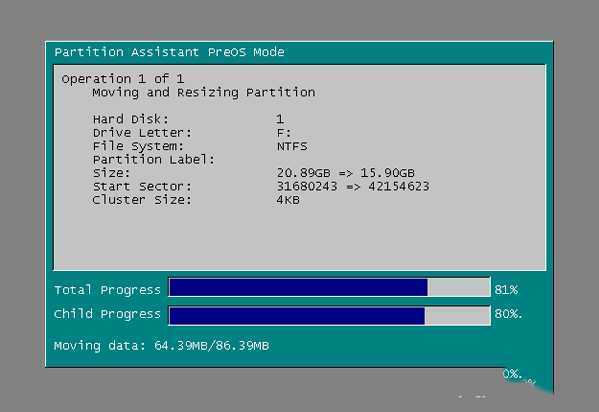Viewport: 599px width, 412px height.
Task: Click the '80%' child progress percentage
Action: click(x=508, y=314)
